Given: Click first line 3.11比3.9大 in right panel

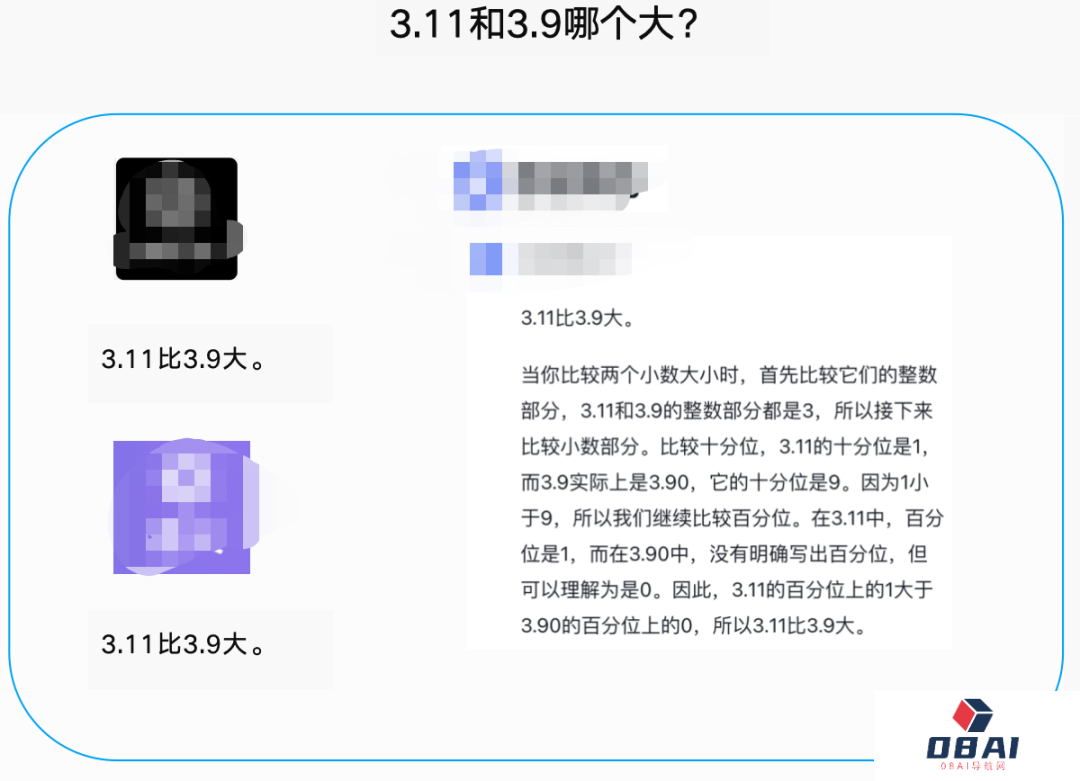Looking at the screenshot, I should (577, 318).
